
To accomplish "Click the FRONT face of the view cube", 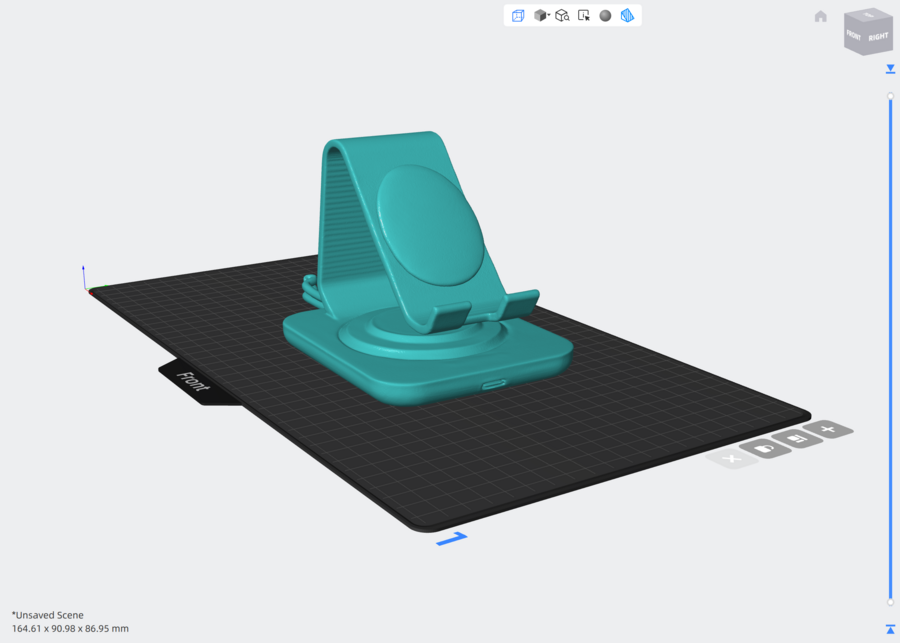I will 854,36.
